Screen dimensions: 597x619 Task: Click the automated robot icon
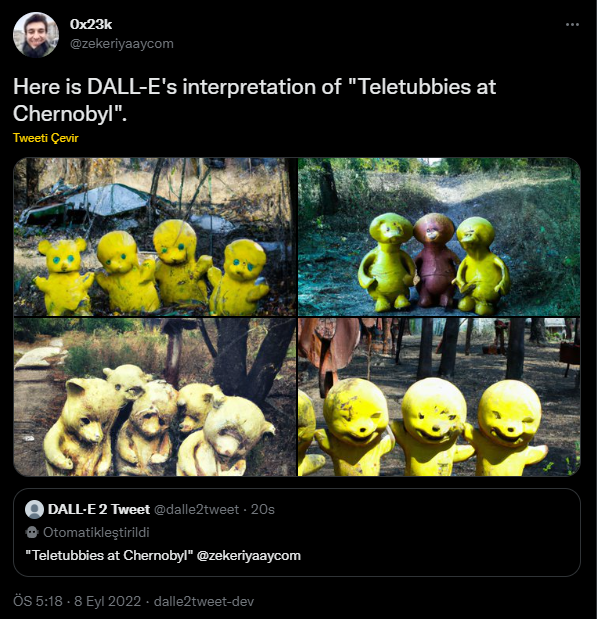point(32,533)
